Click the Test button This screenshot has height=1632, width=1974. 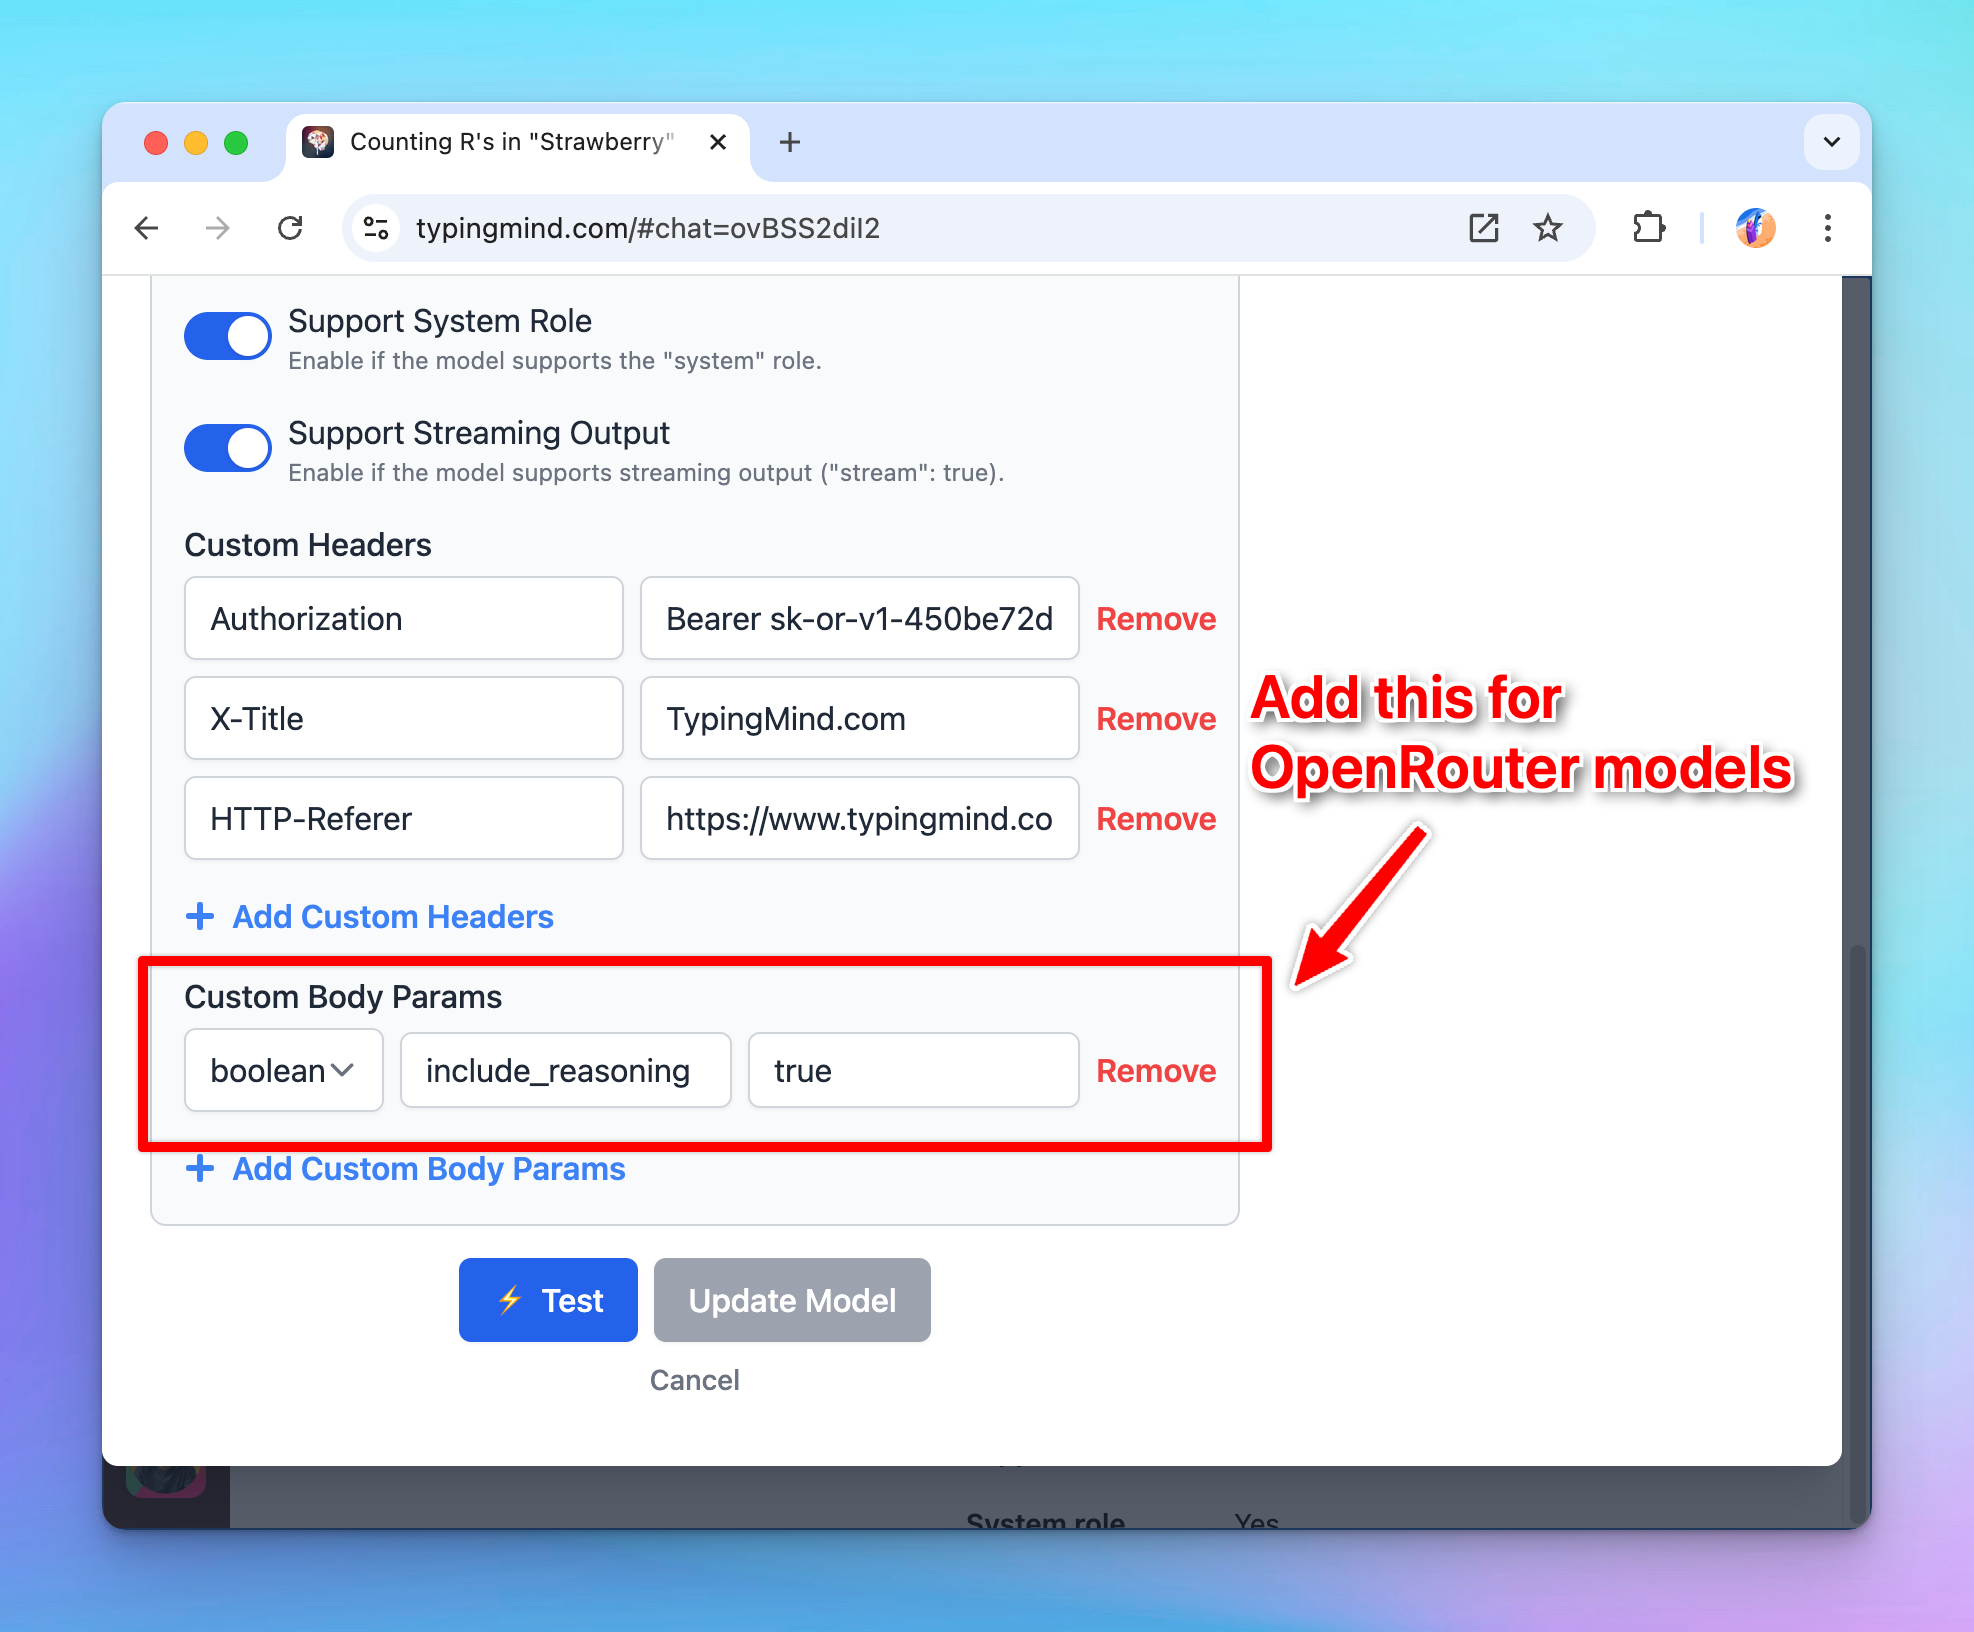click(548, 1300)
